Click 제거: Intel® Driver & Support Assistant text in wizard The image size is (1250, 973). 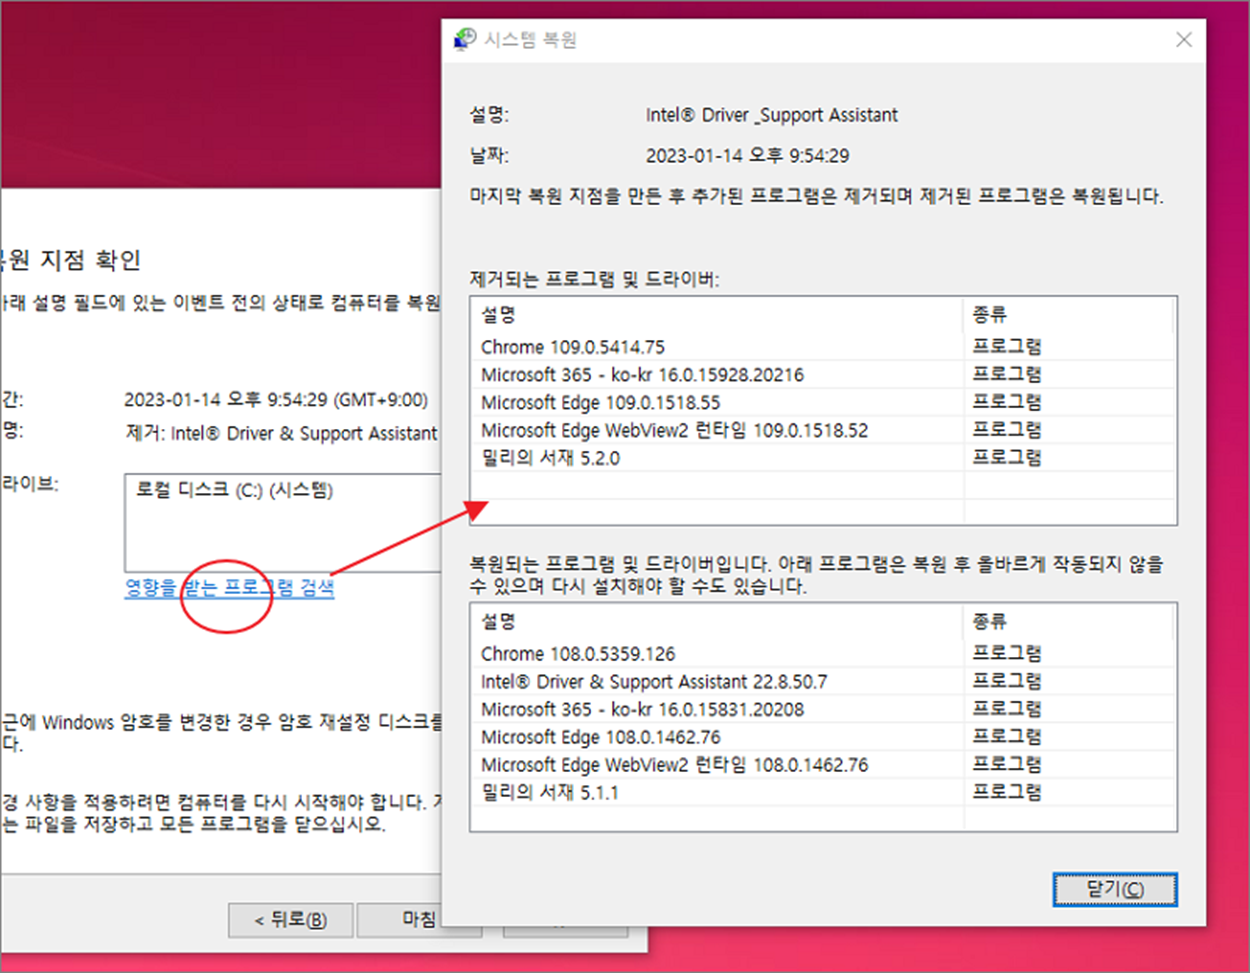coord(281,434)
